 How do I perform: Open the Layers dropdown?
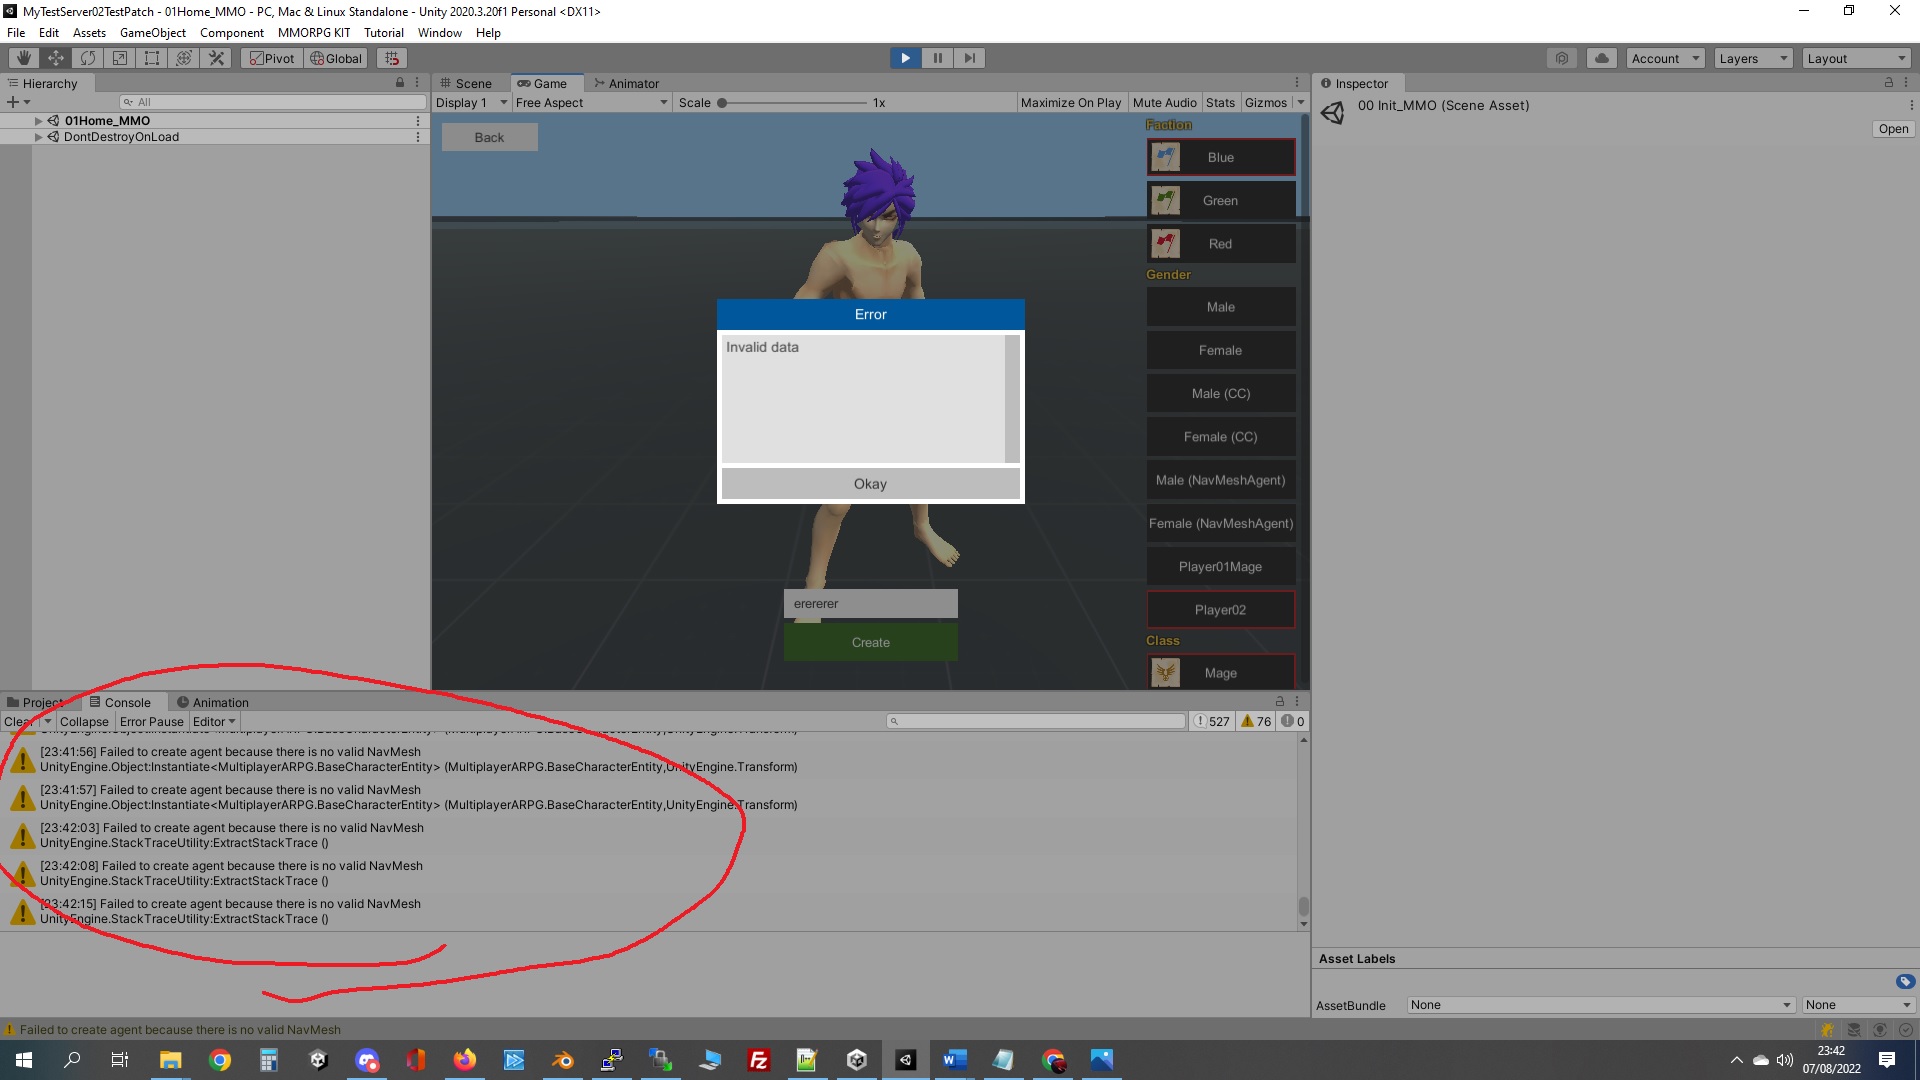(1752, 58)
